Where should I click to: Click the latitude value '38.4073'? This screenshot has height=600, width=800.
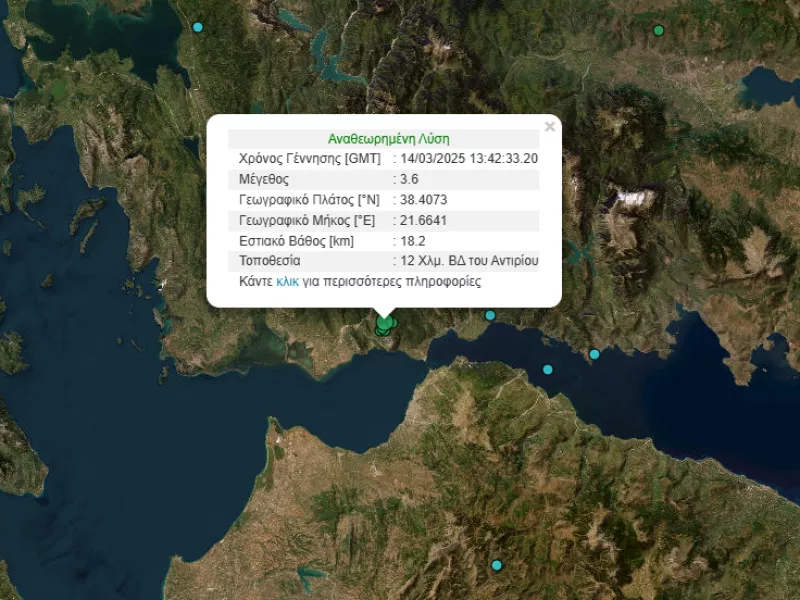(423, 199)
